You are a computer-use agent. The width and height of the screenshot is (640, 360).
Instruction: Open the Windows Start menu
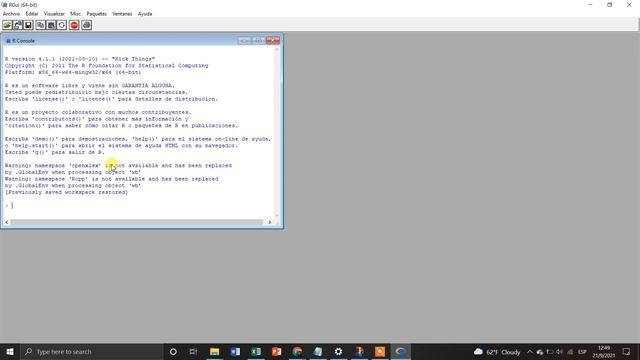pyautogui.click(x=10, y=351)
